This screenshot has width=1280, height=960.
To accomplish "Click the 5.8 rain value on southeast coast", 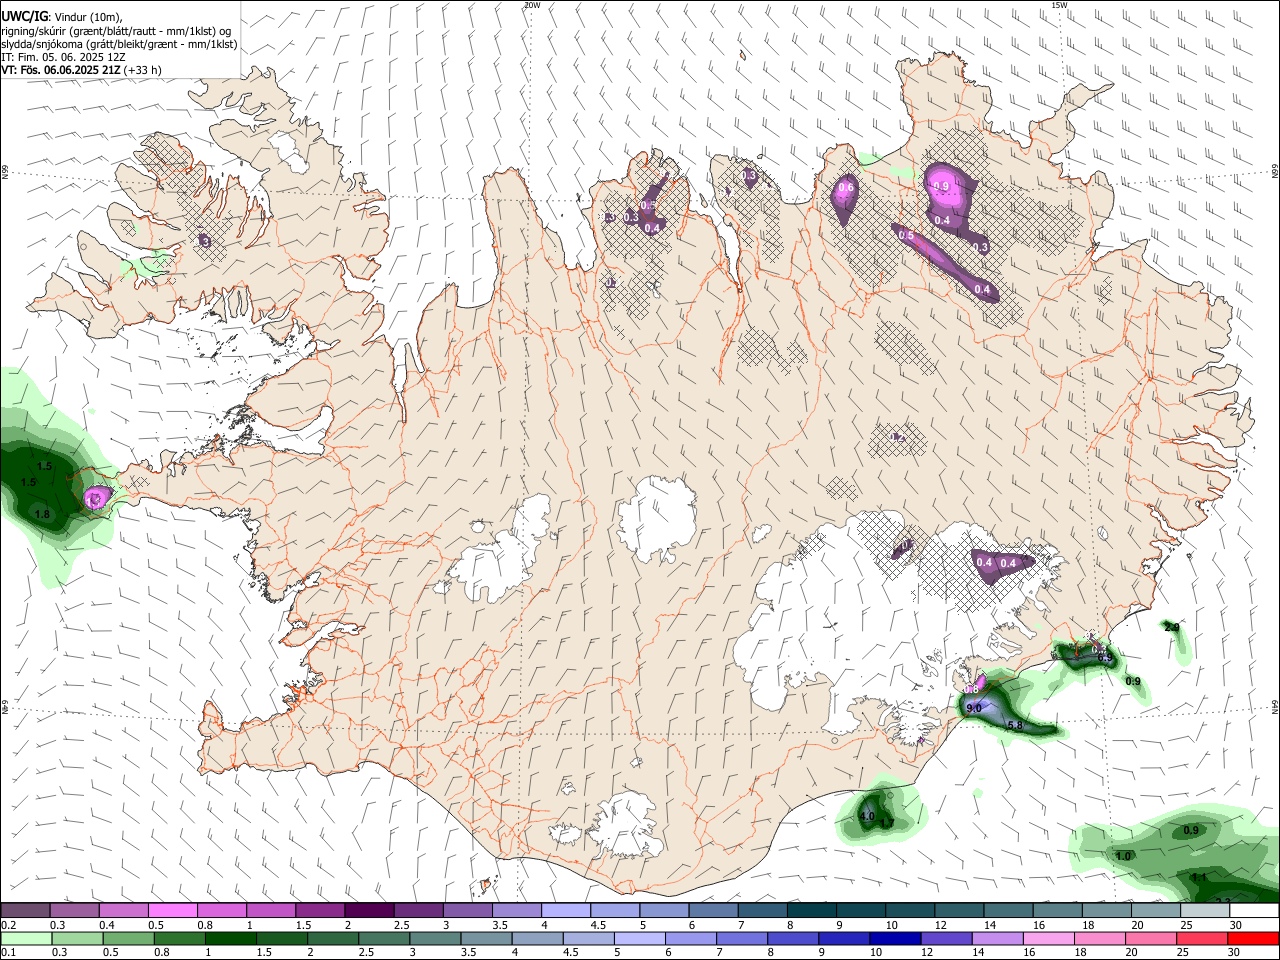I will [1015, 726].
